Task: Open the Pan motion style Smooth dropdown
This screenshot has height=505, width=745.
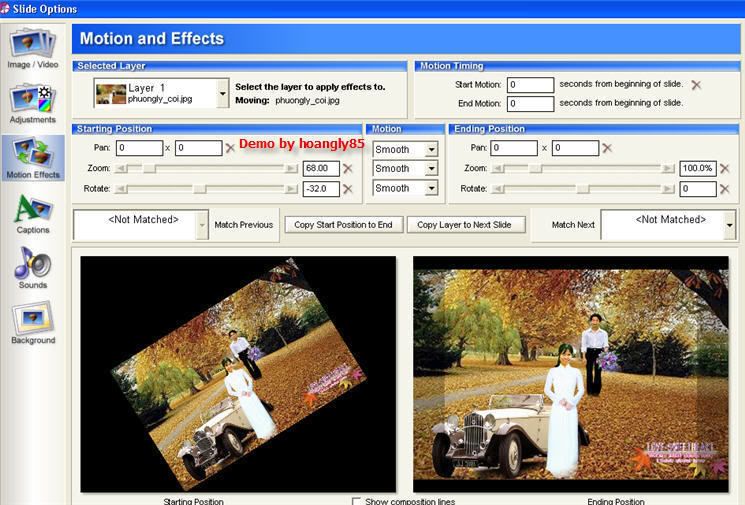Action: 431,150
